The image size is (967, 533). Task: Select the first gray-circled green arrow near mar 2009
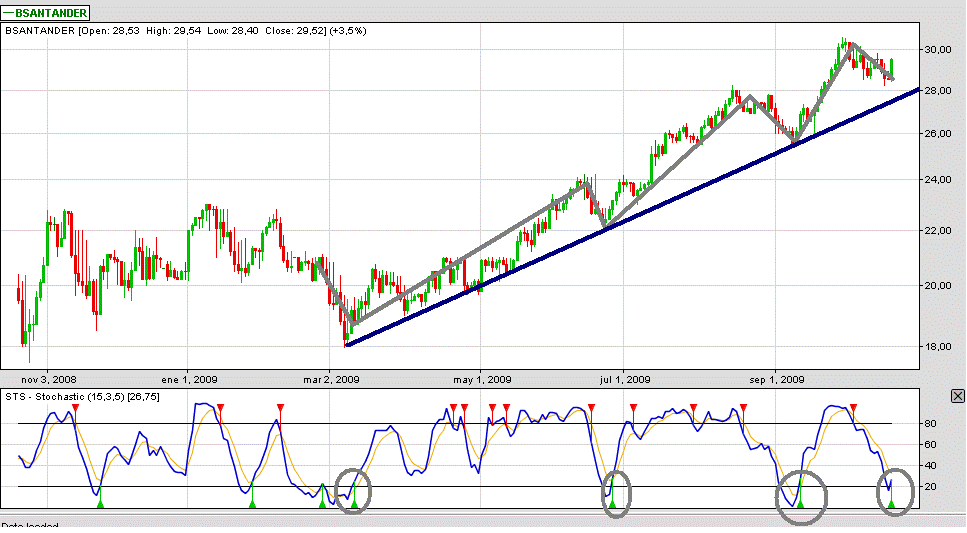[353, 503]
